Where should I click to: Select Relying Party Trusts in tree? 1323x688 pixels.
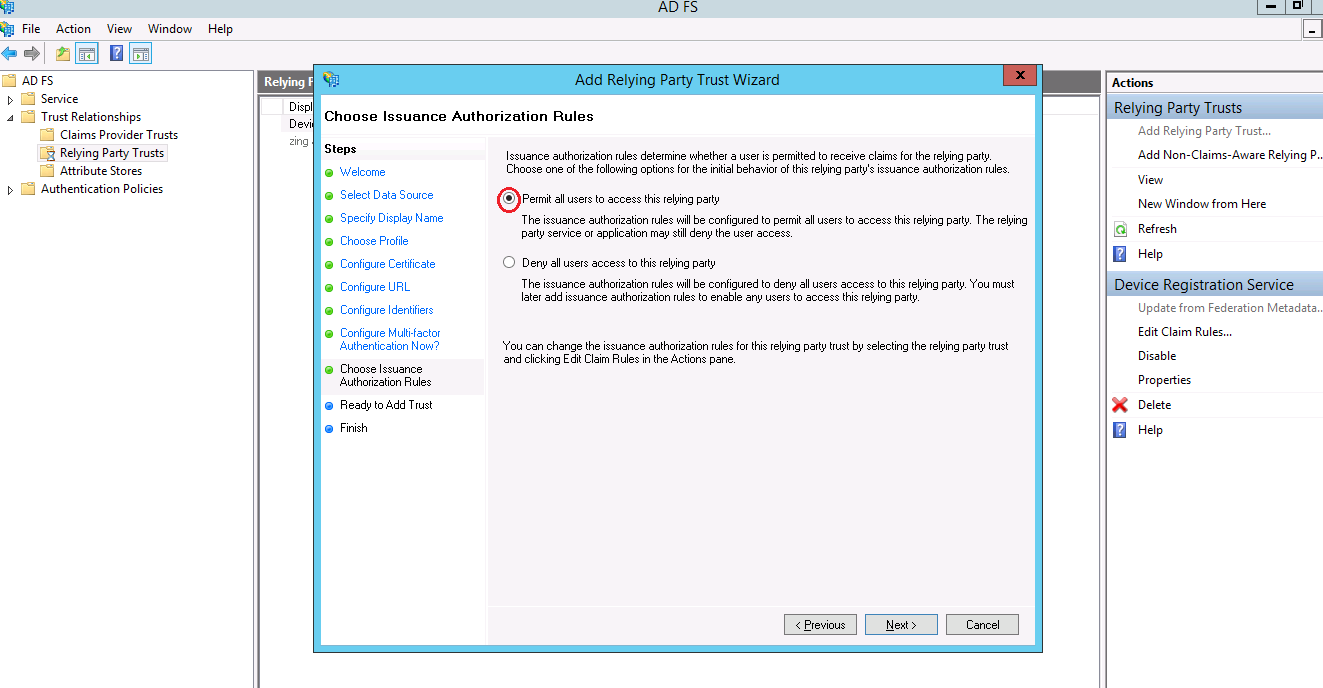112,153
